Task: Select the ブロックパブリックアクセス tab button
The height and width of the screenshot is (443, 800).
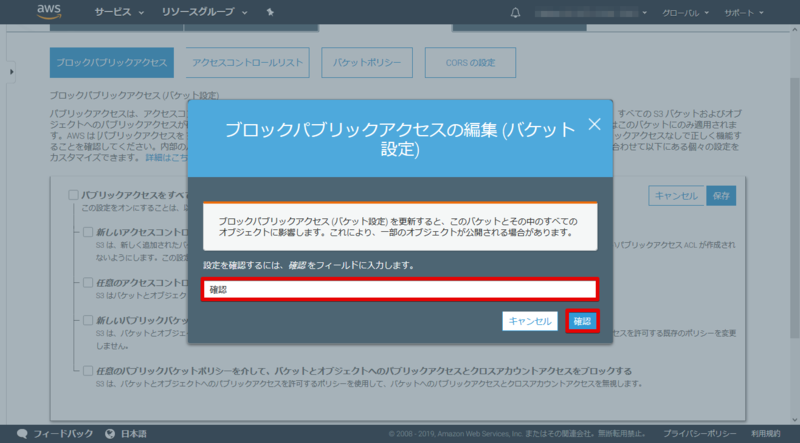Action: click(x=112, y=63)
